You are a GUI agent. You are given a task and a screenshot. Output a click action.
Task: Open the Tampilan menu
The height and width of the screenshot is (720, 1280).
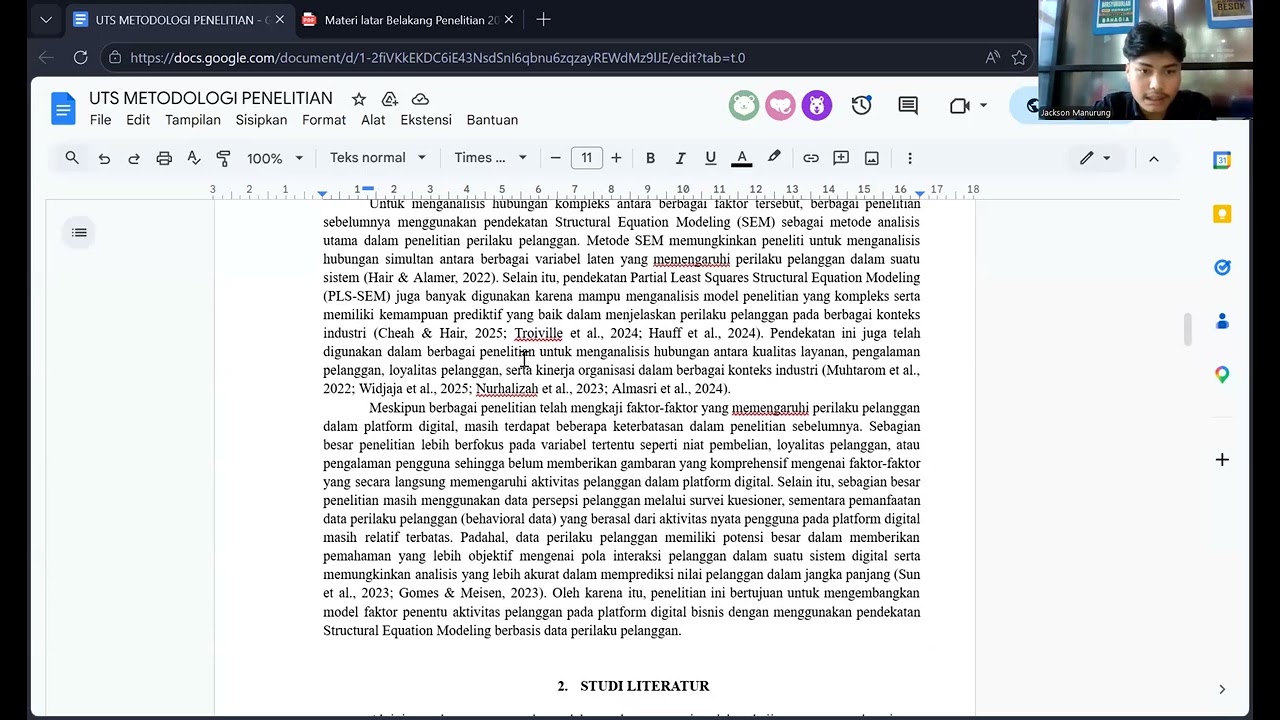coord(193,120)
